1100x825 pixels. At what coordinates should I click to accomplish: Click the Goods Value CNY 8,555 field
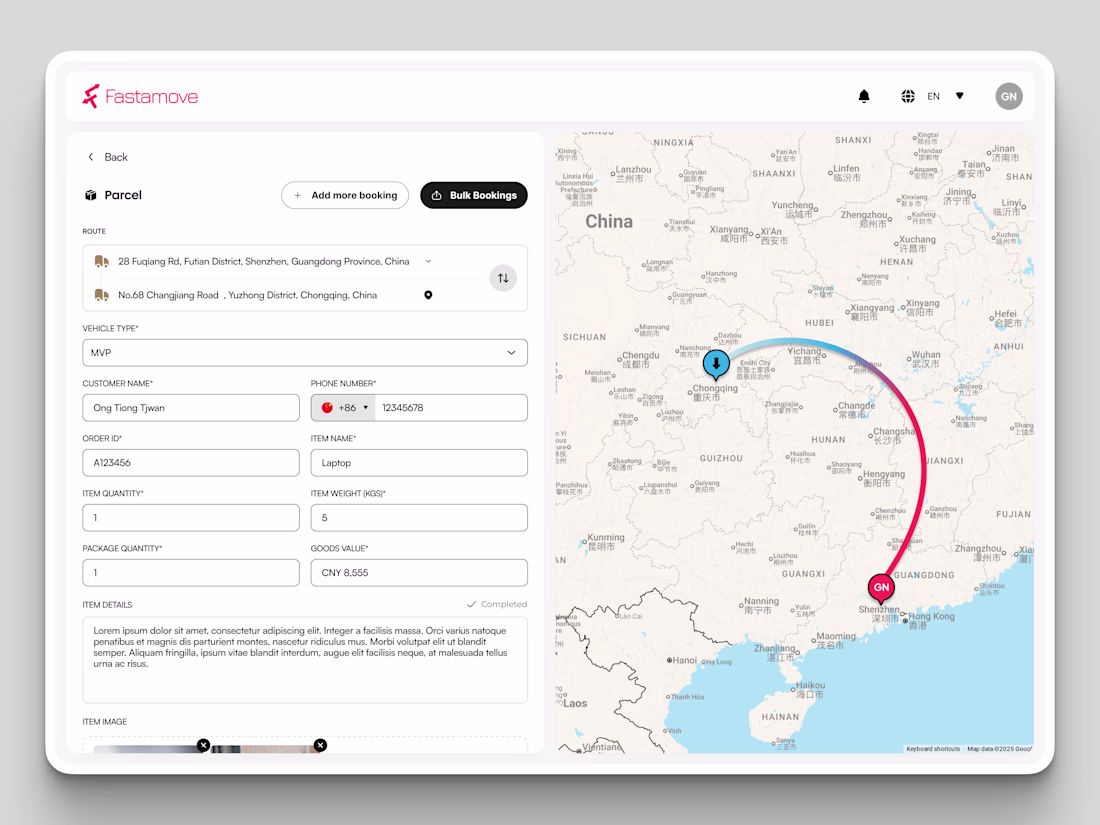pos(419,572)
